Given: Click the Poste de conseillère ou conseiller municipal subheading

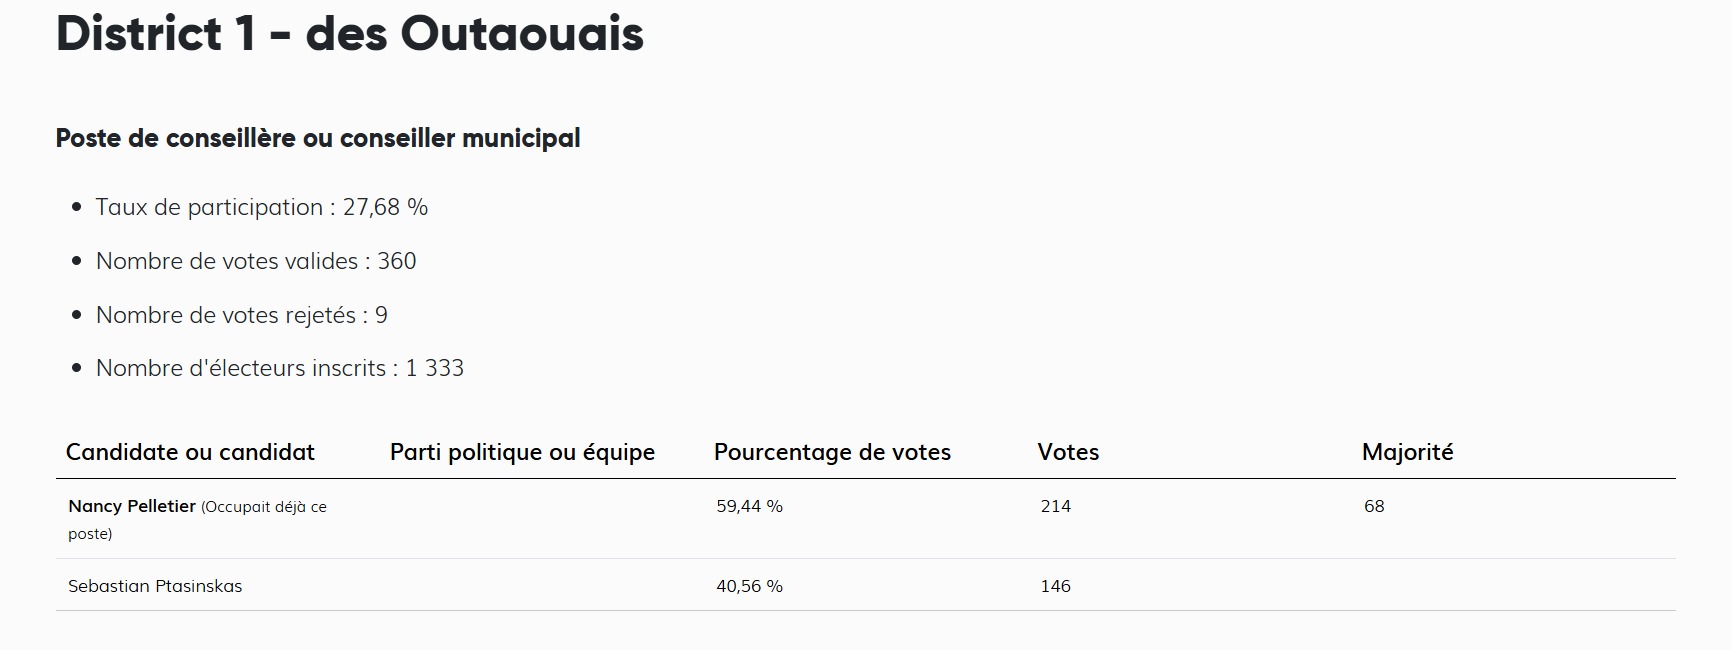Looking at the screenshot, I should [x=317, y=138].
